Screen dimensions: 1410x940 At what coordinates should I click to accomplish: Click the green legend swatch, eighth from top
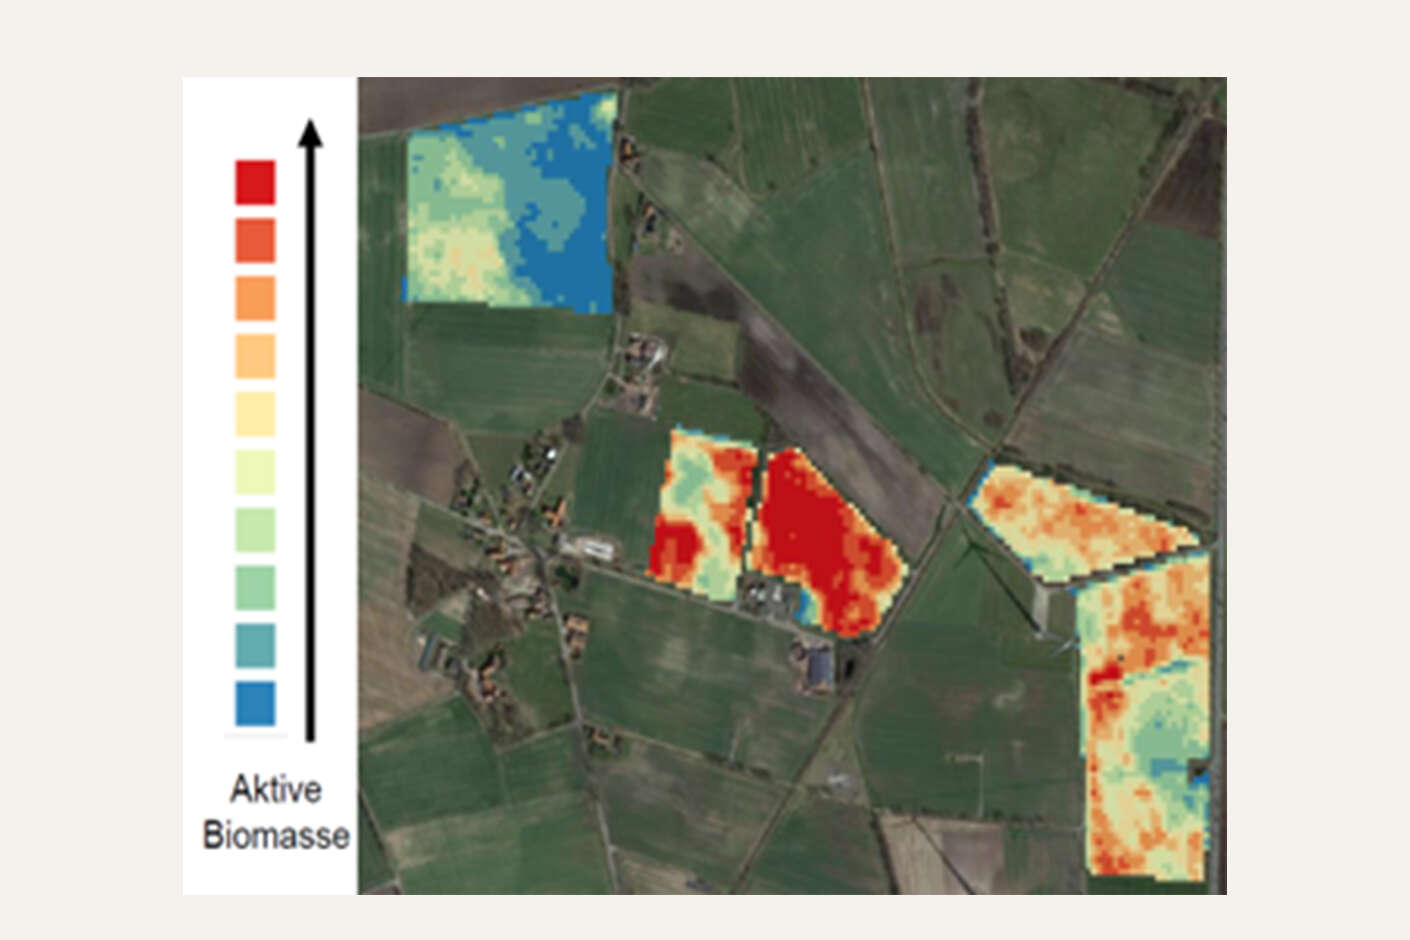click(255, 588)
